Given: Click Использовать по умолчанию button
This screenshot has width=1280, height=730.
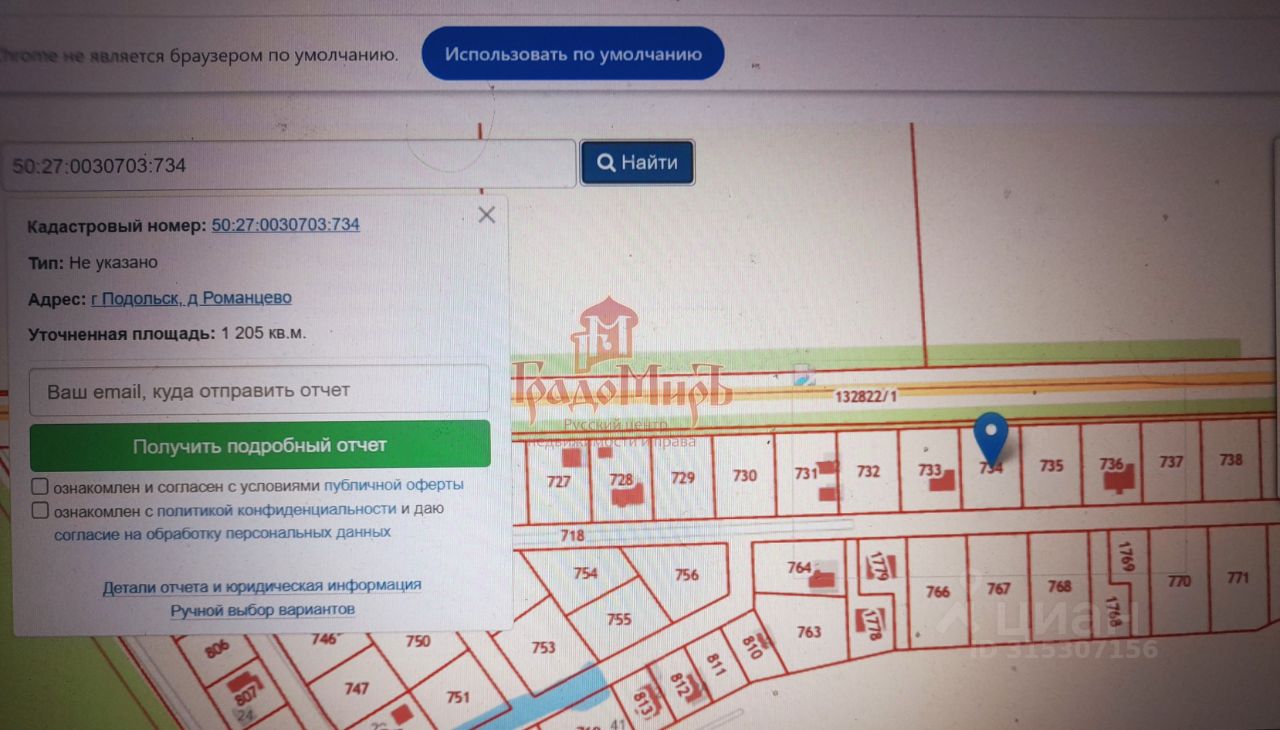Looking at the screenshot, I should pos(572,54).
